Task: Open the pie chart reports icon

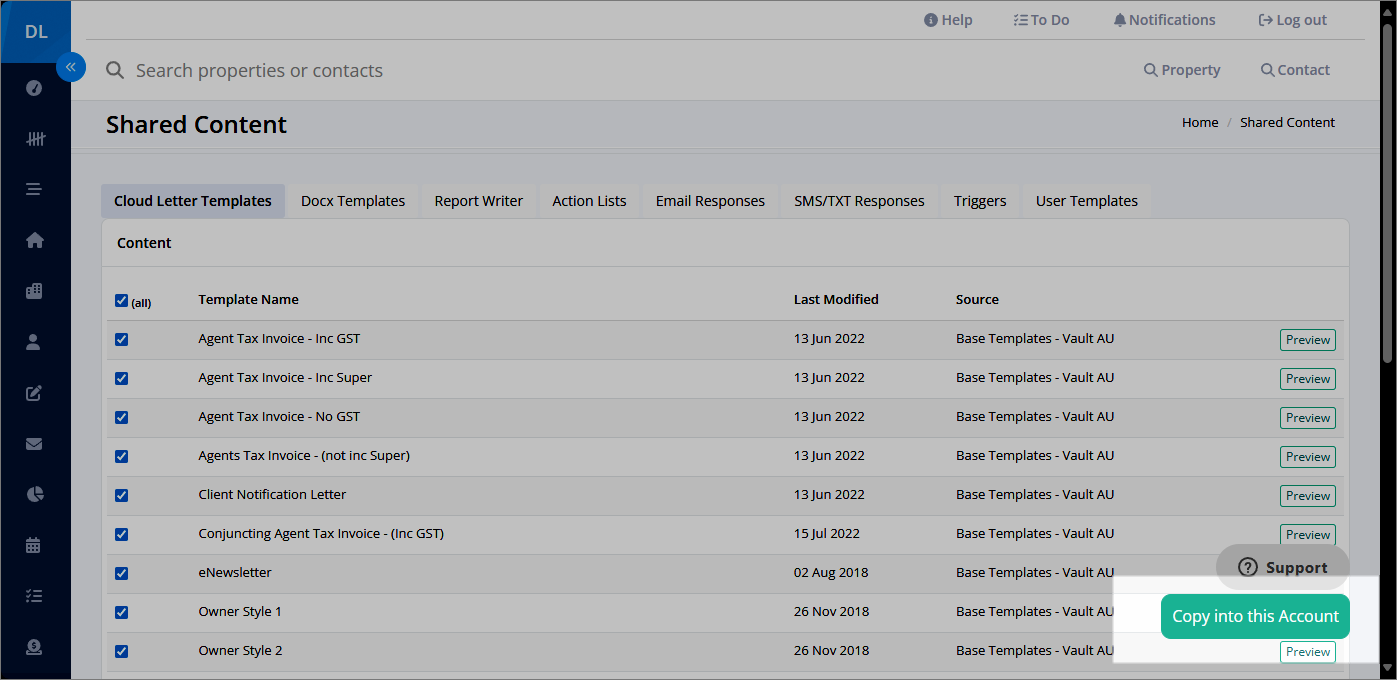Action: pyautogui.click(x=34, y=495)
